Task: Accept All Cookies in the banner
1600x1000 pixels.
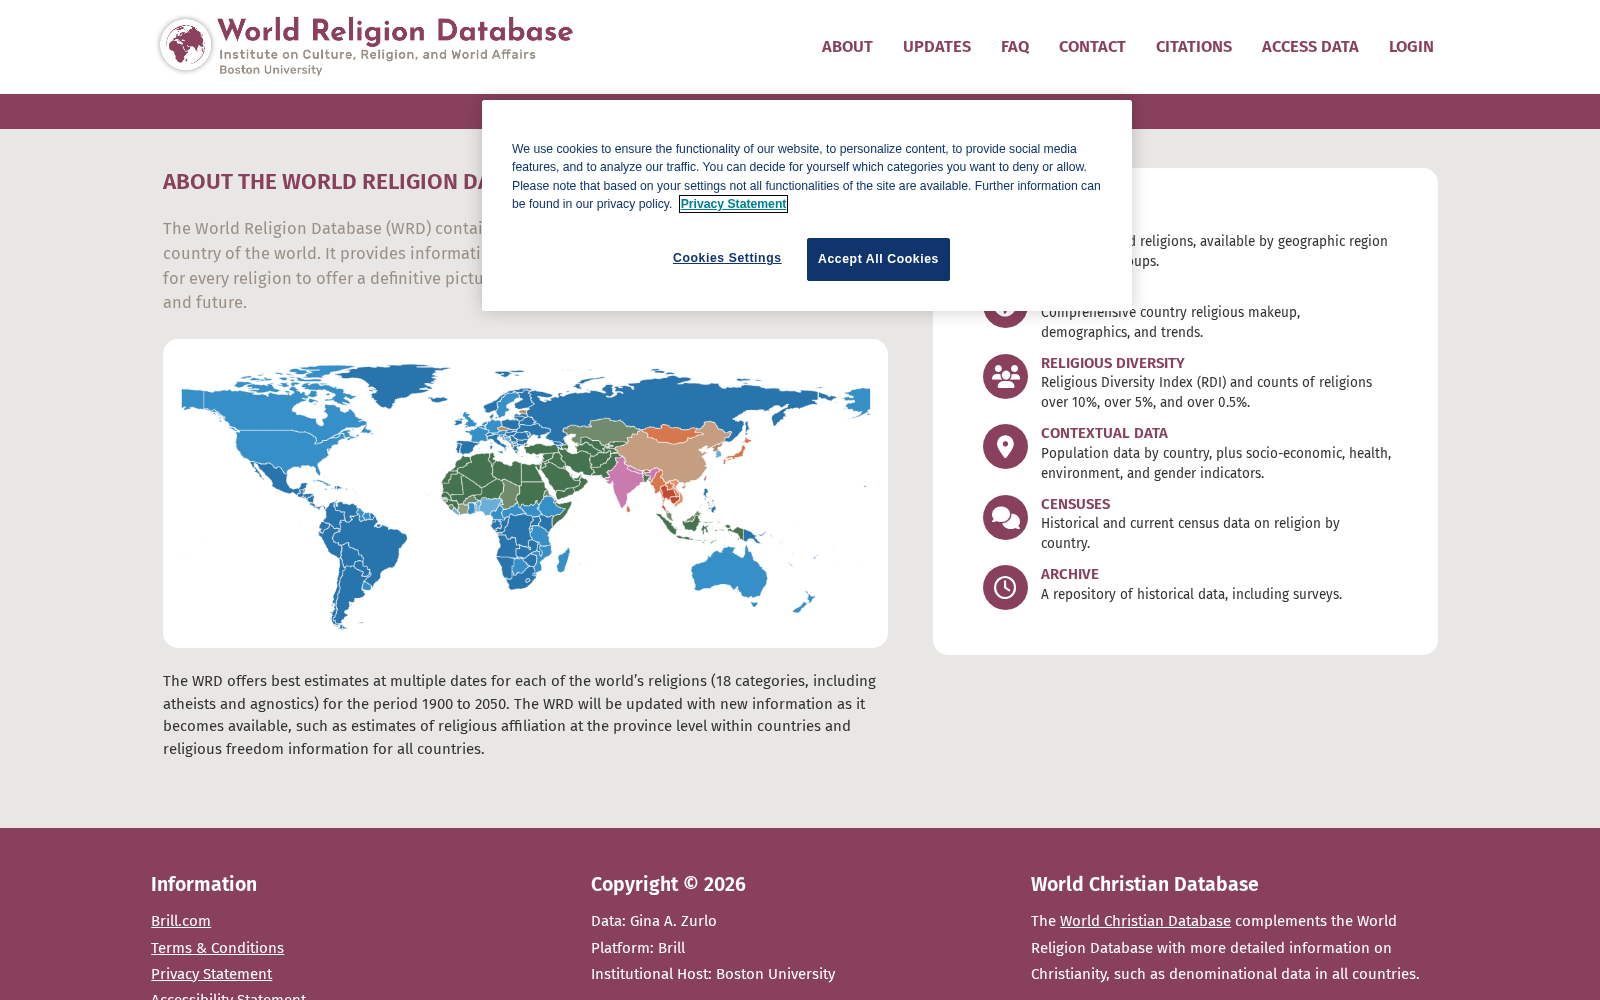Action: [x=878, y=259]
